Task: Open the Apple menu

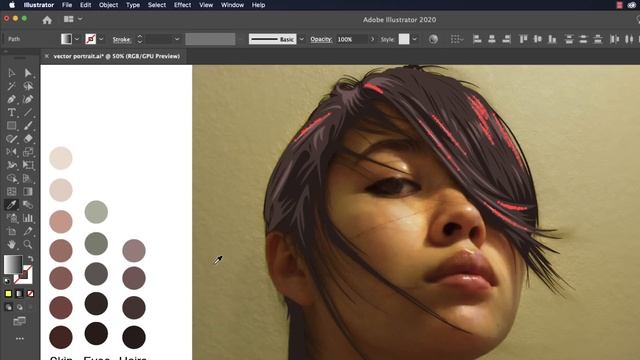Action: pyautogui.click(x=12, y=5)
